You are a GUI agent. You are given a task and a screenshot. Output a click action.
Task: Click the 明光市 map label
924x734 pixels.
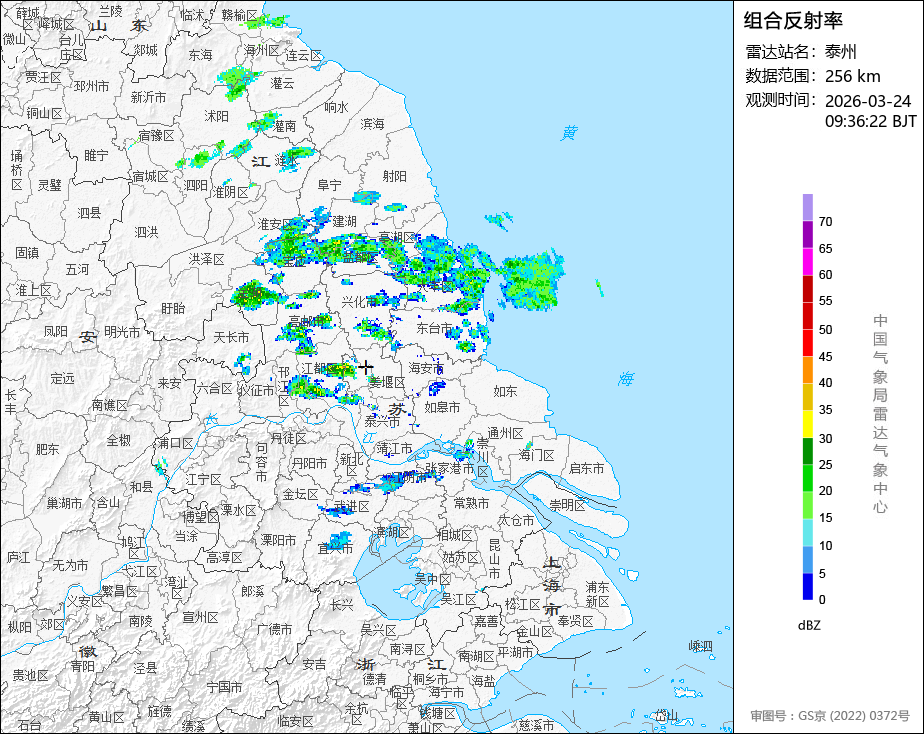pyautogui.click(x=122, y=332)
